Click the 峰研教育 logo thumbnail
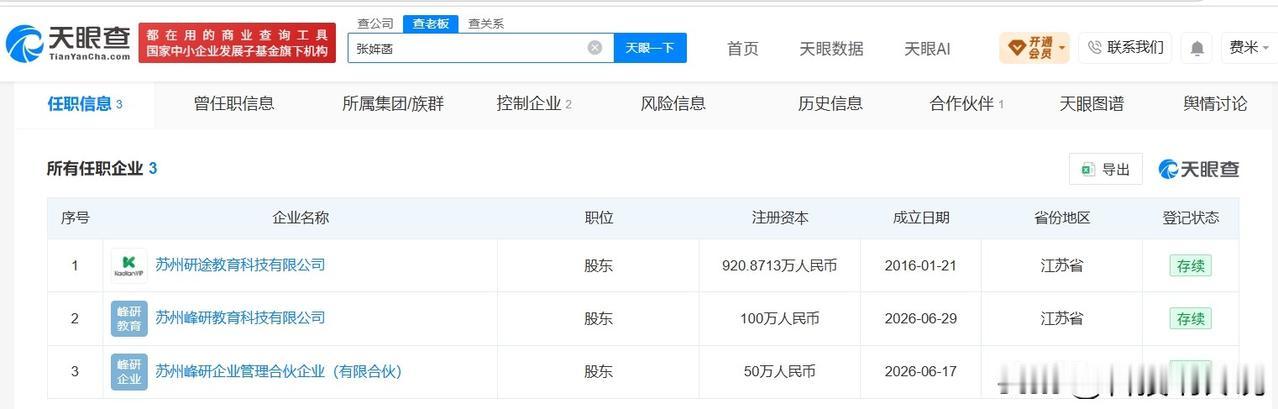 pos(129,319)
